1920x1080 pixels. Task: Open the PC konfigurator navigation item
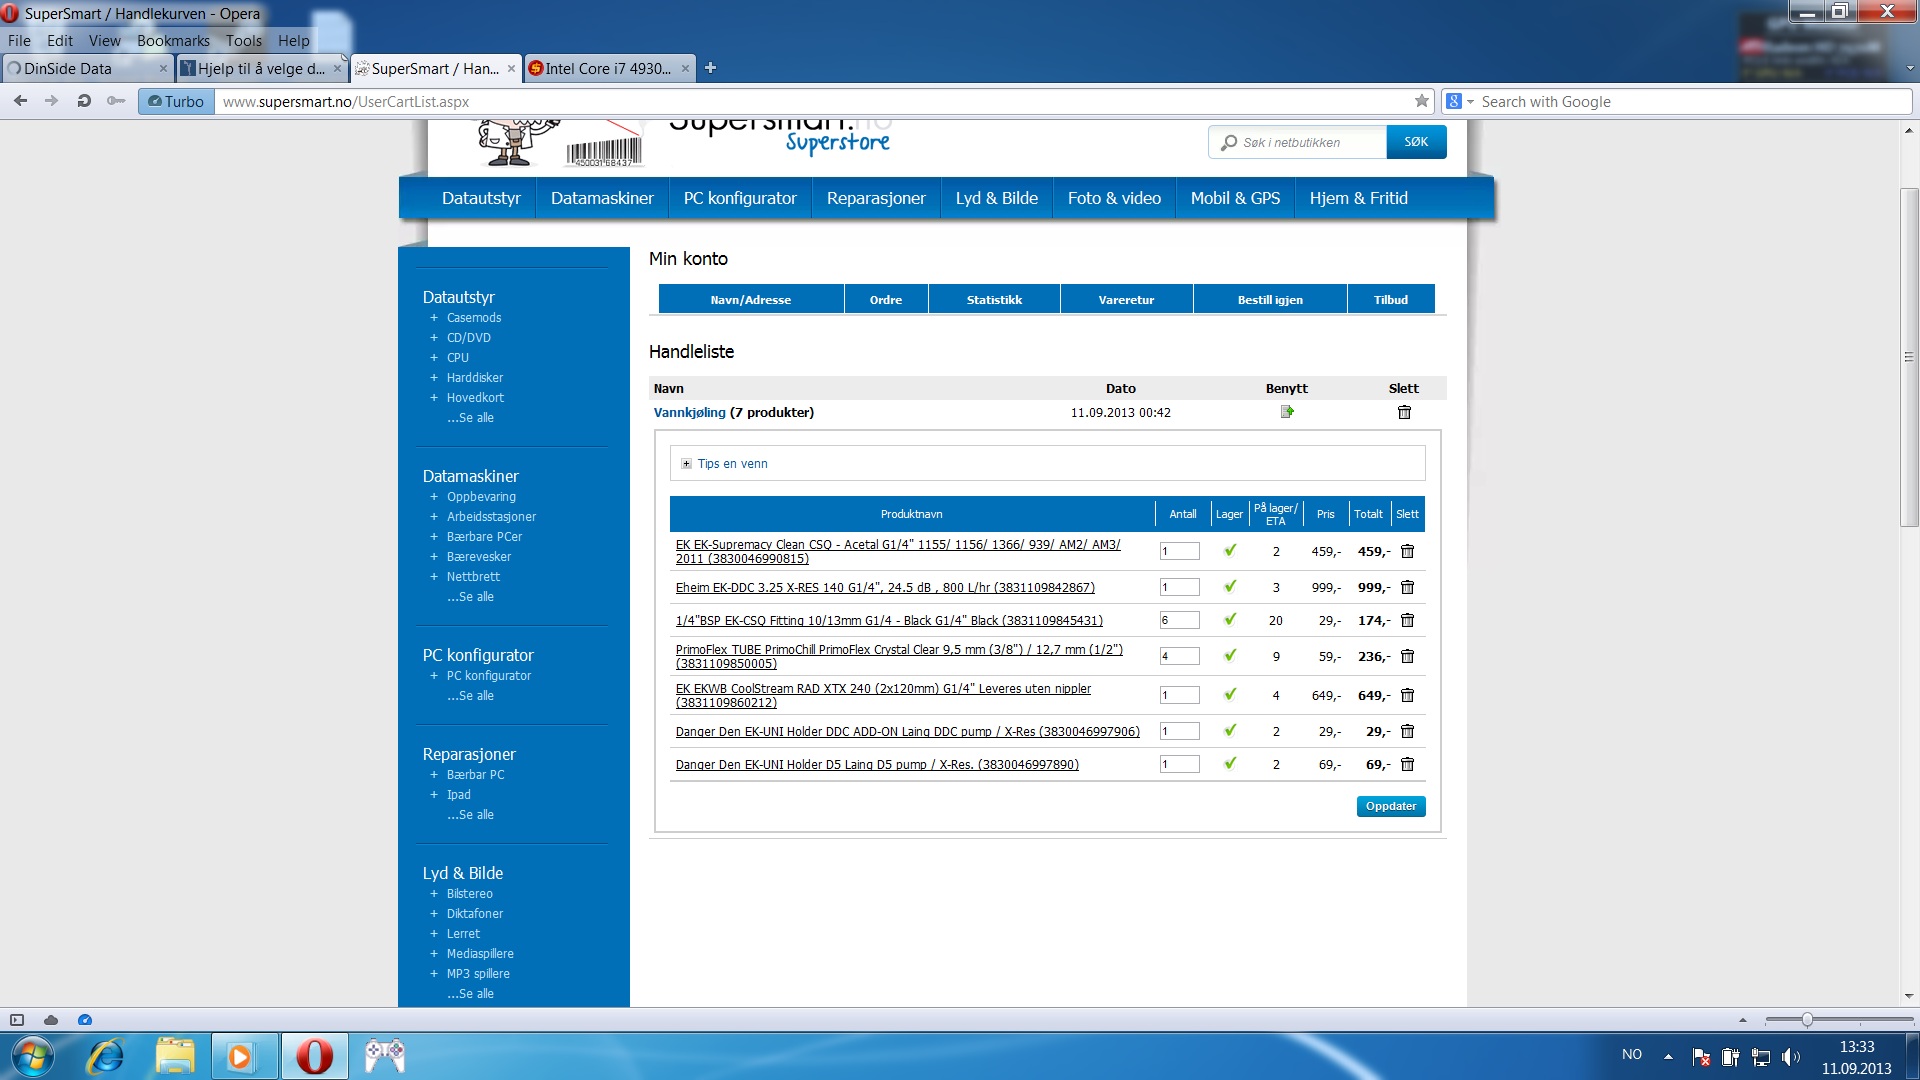coord(740,198)
